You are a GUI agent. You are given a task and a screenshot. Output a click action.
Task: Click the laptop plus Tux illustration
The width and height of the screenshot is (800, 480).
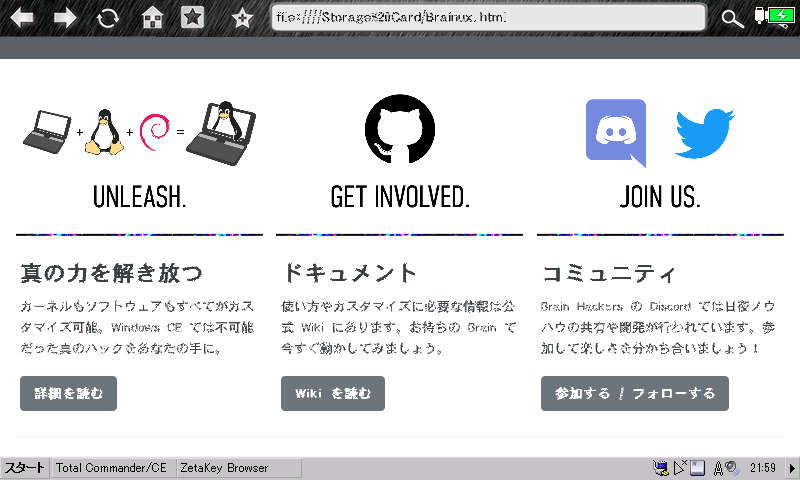[x=139, y=133]
